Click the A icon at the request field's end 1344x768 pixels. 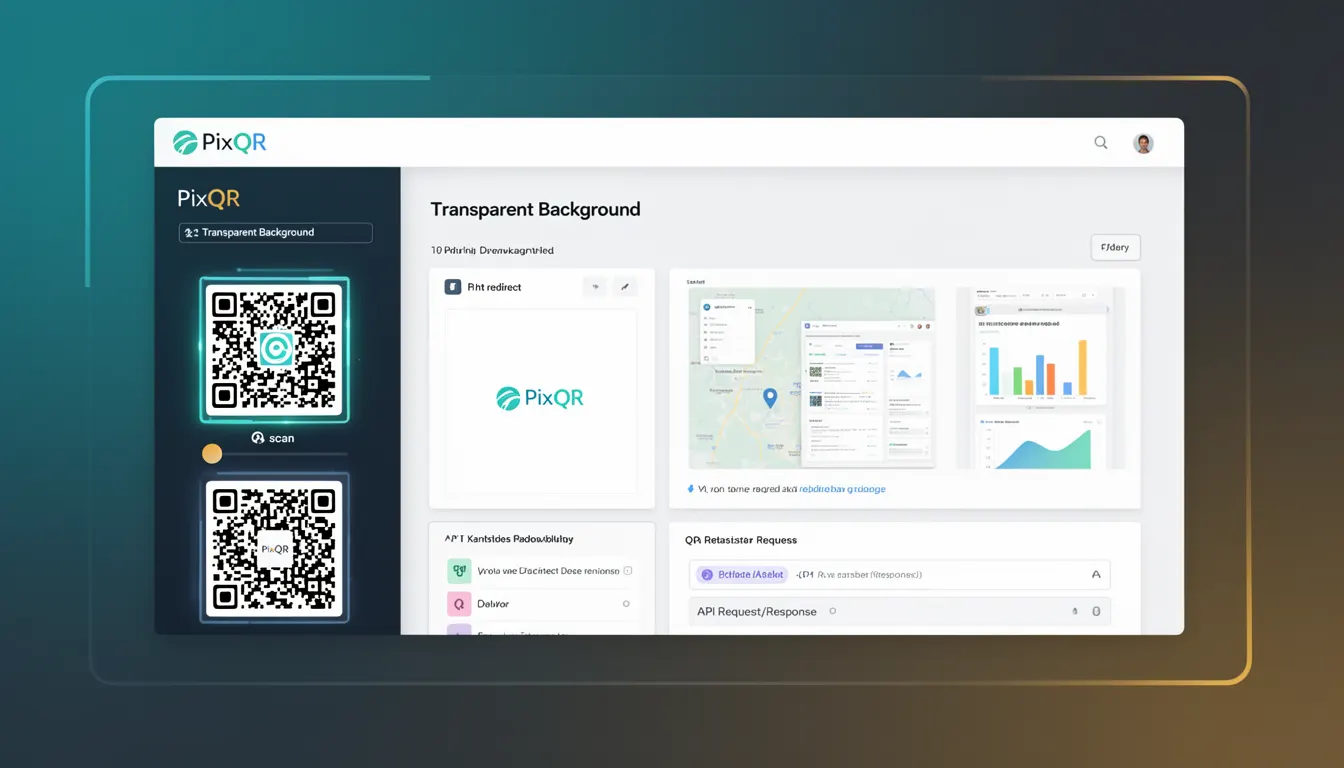pos(1095,575)
